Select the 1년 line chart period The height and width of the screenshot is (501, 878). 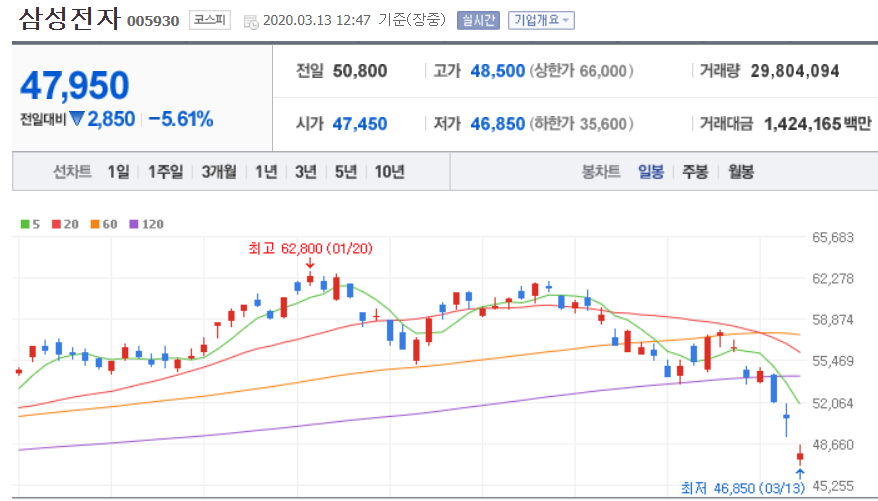tap(266, 171)
